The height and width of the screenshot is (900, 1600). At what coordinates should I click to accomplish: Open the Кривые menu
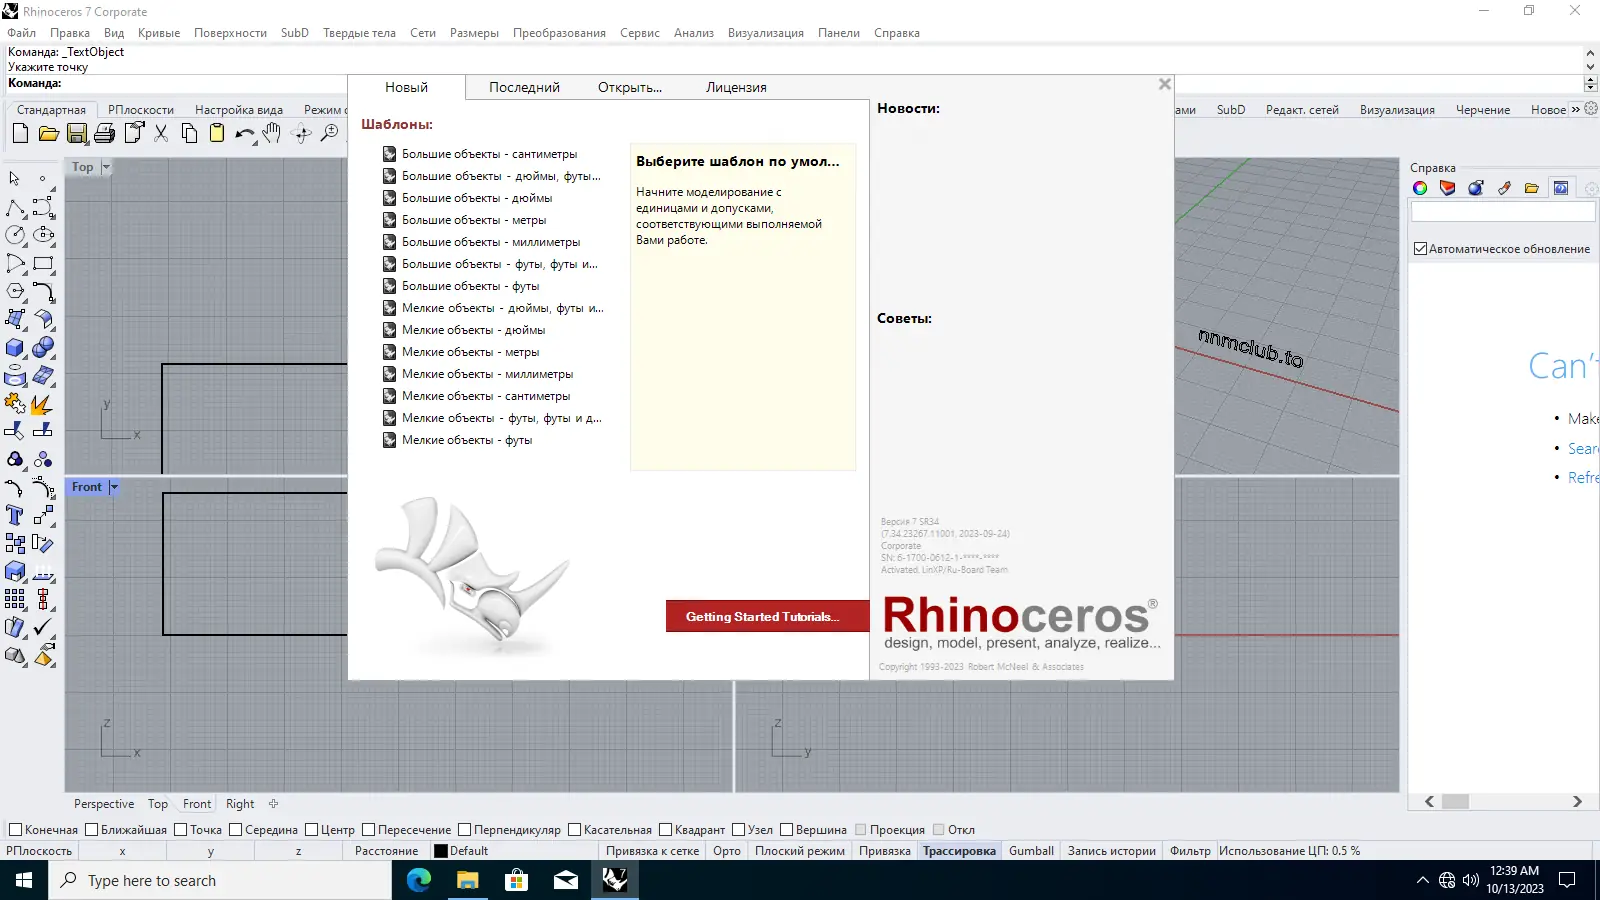159,33
